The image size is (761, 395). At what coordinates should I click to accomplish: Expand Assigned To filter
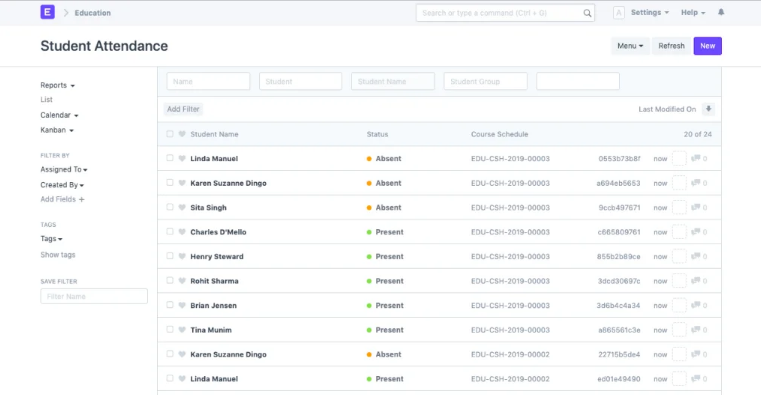[64, 169]
